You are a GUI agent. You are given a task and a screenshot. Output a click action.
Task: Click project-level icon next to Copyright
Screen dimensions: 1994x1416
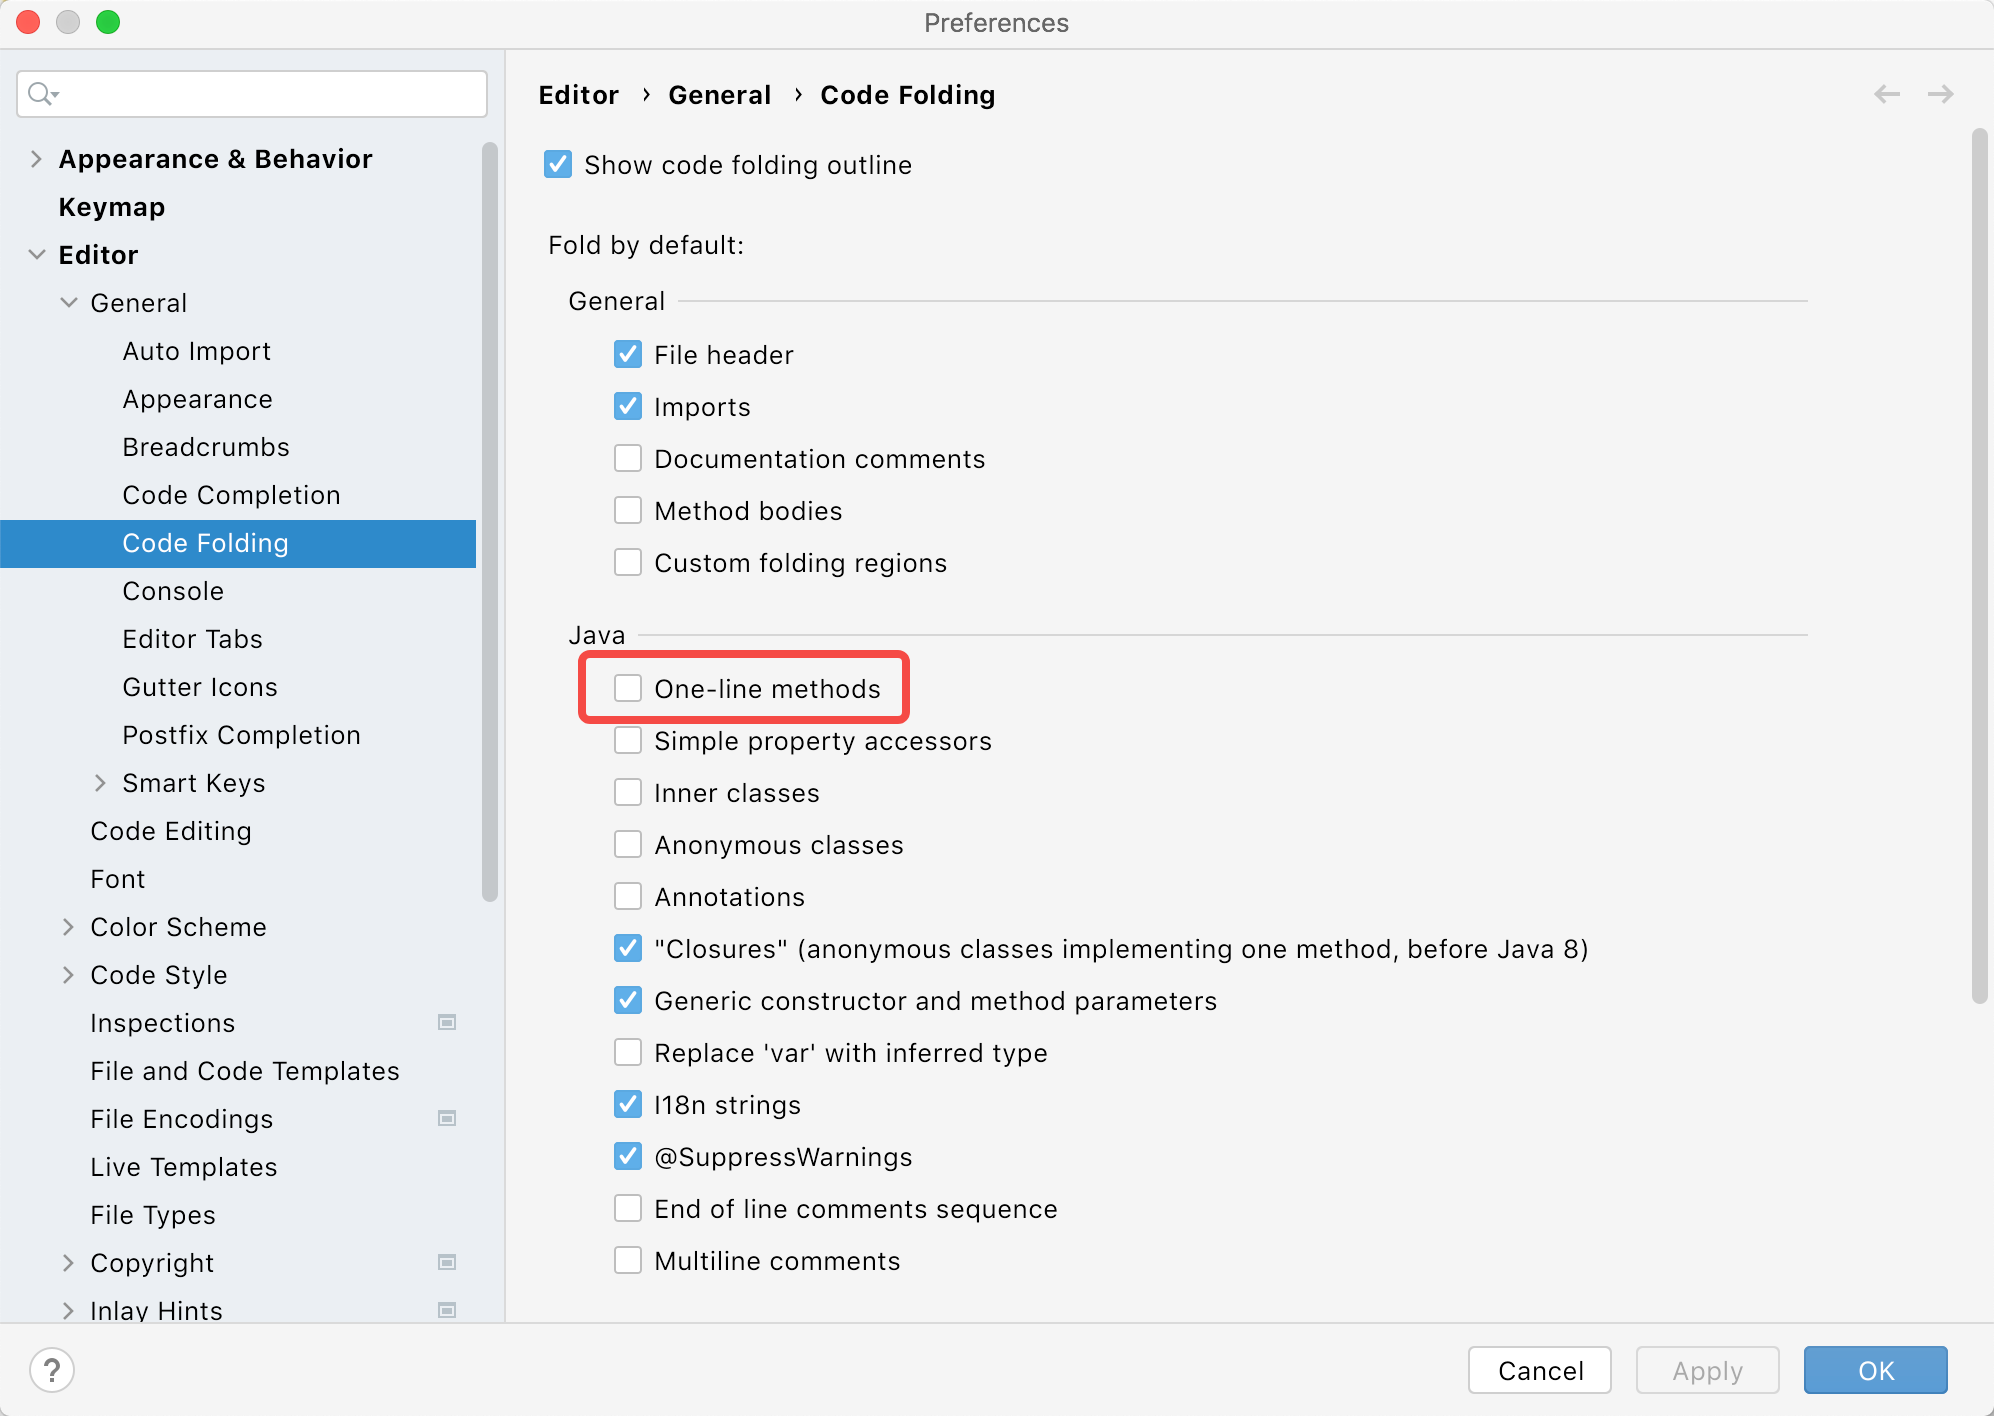click(447, 1262)
